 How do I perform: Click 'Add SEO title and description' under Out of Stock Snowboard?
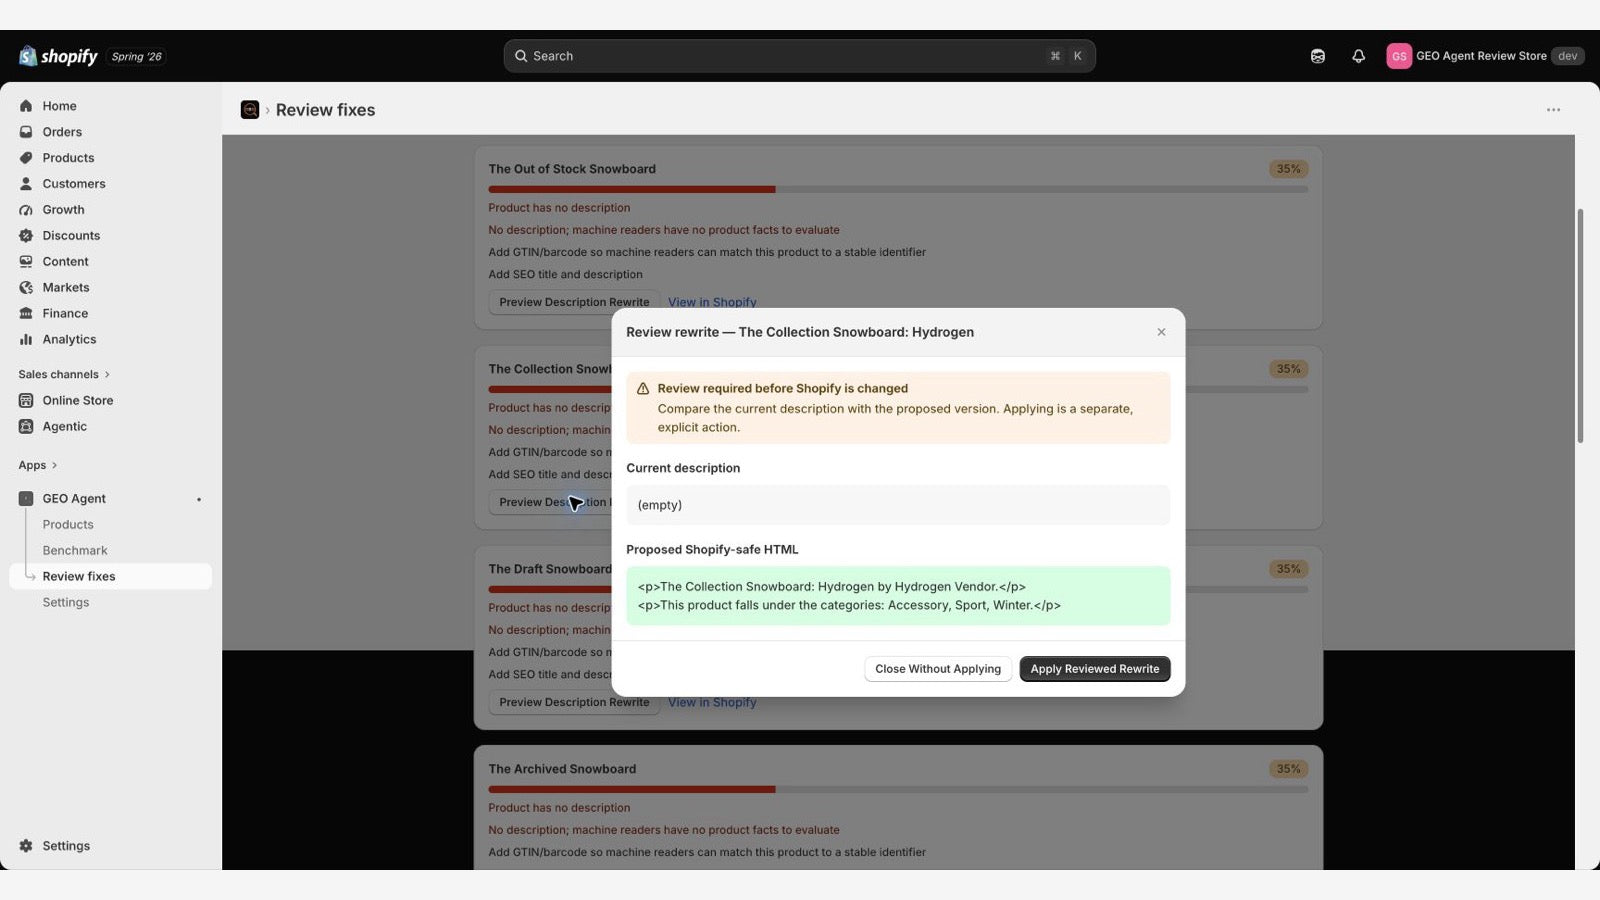(x=565, y=274)
